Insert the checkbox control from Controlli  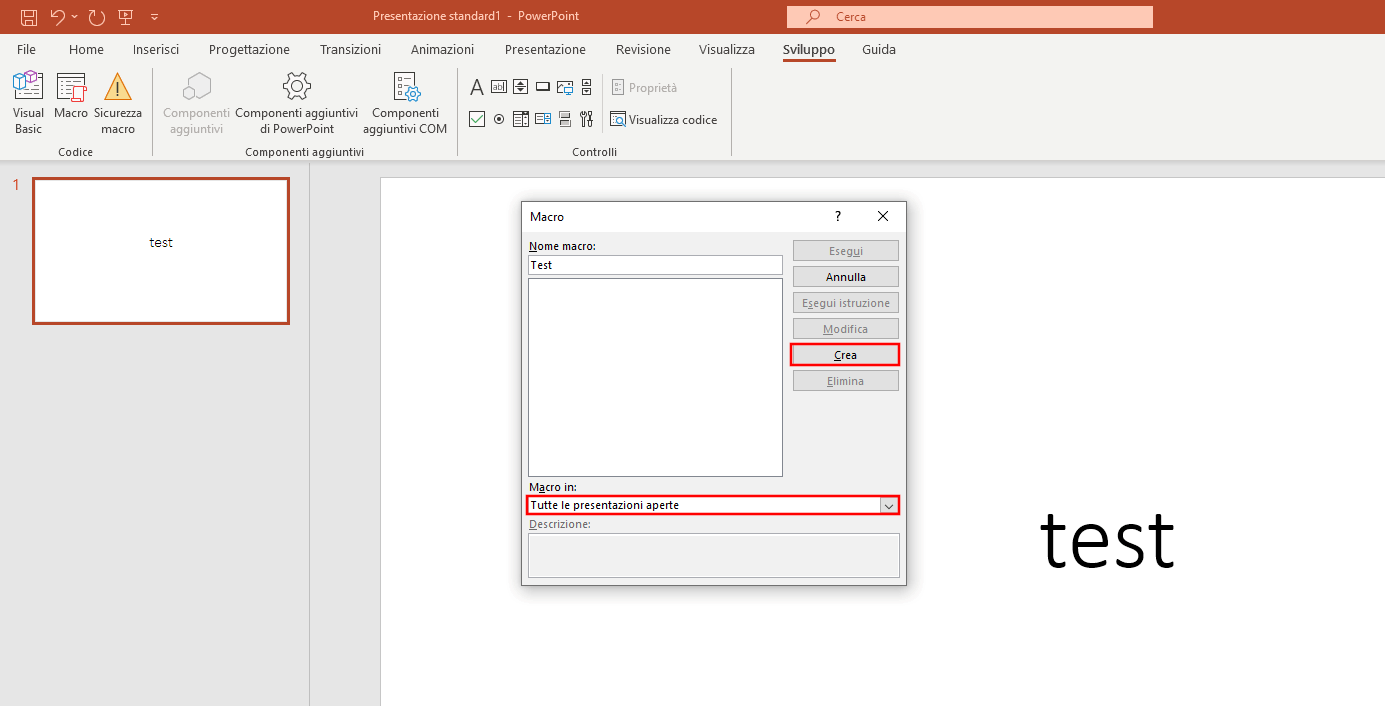[477, 120]
